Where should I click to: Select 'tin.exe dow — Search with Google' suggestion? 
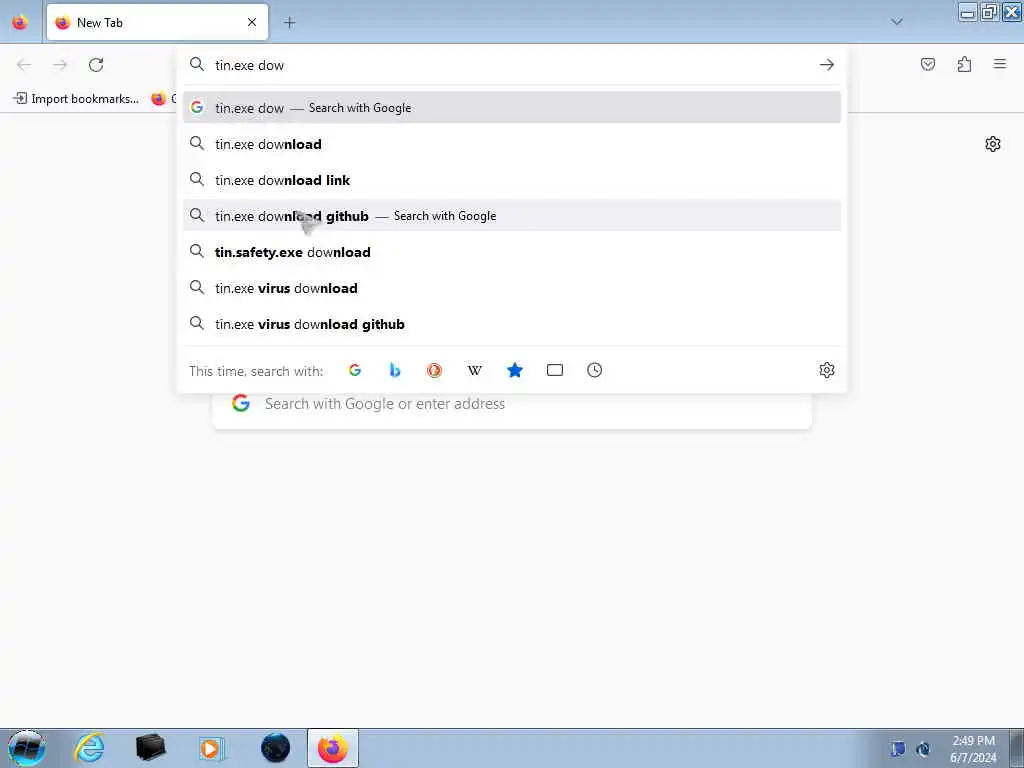512,108
